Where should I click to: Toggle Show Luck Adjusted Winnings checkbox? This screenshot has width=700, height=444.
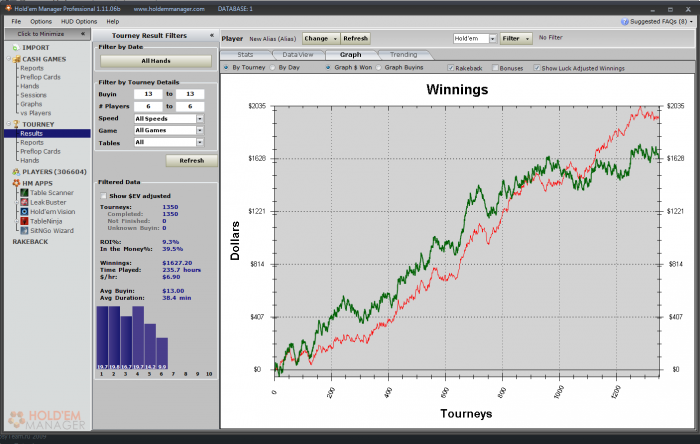coord(537,68)
